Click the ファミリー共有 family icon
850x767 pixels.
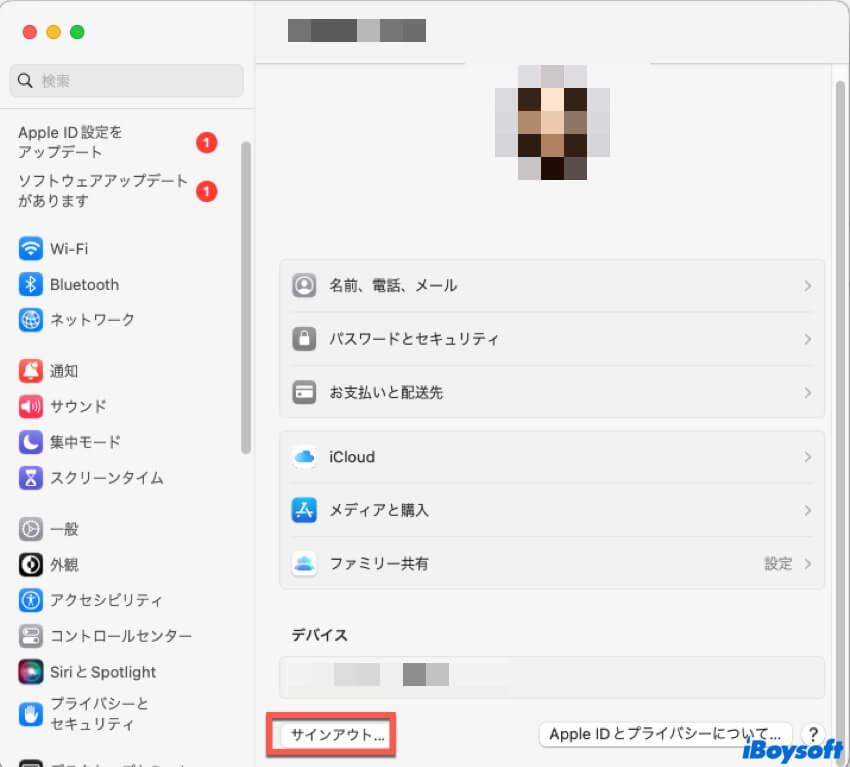click(304, 564)
